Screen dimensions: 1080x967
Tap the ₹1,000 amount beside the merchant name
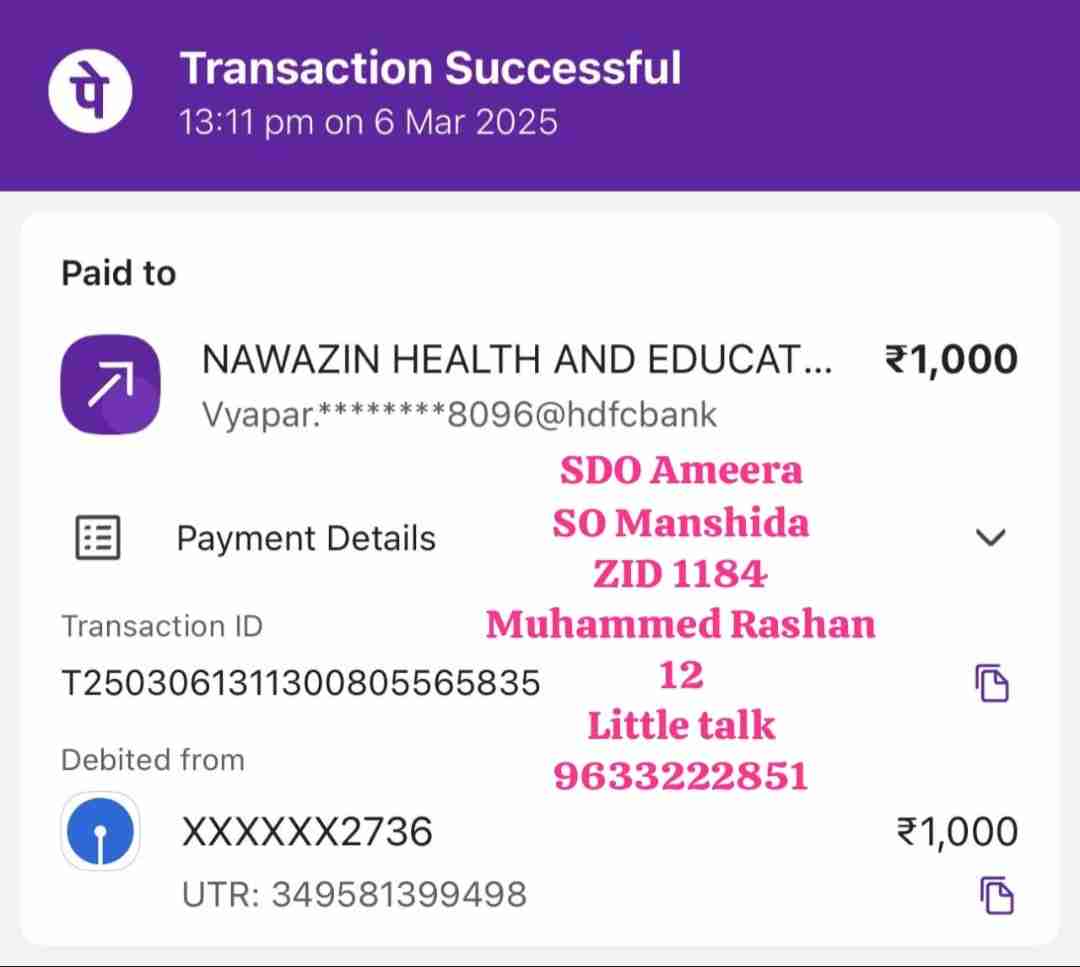(951, 360)
